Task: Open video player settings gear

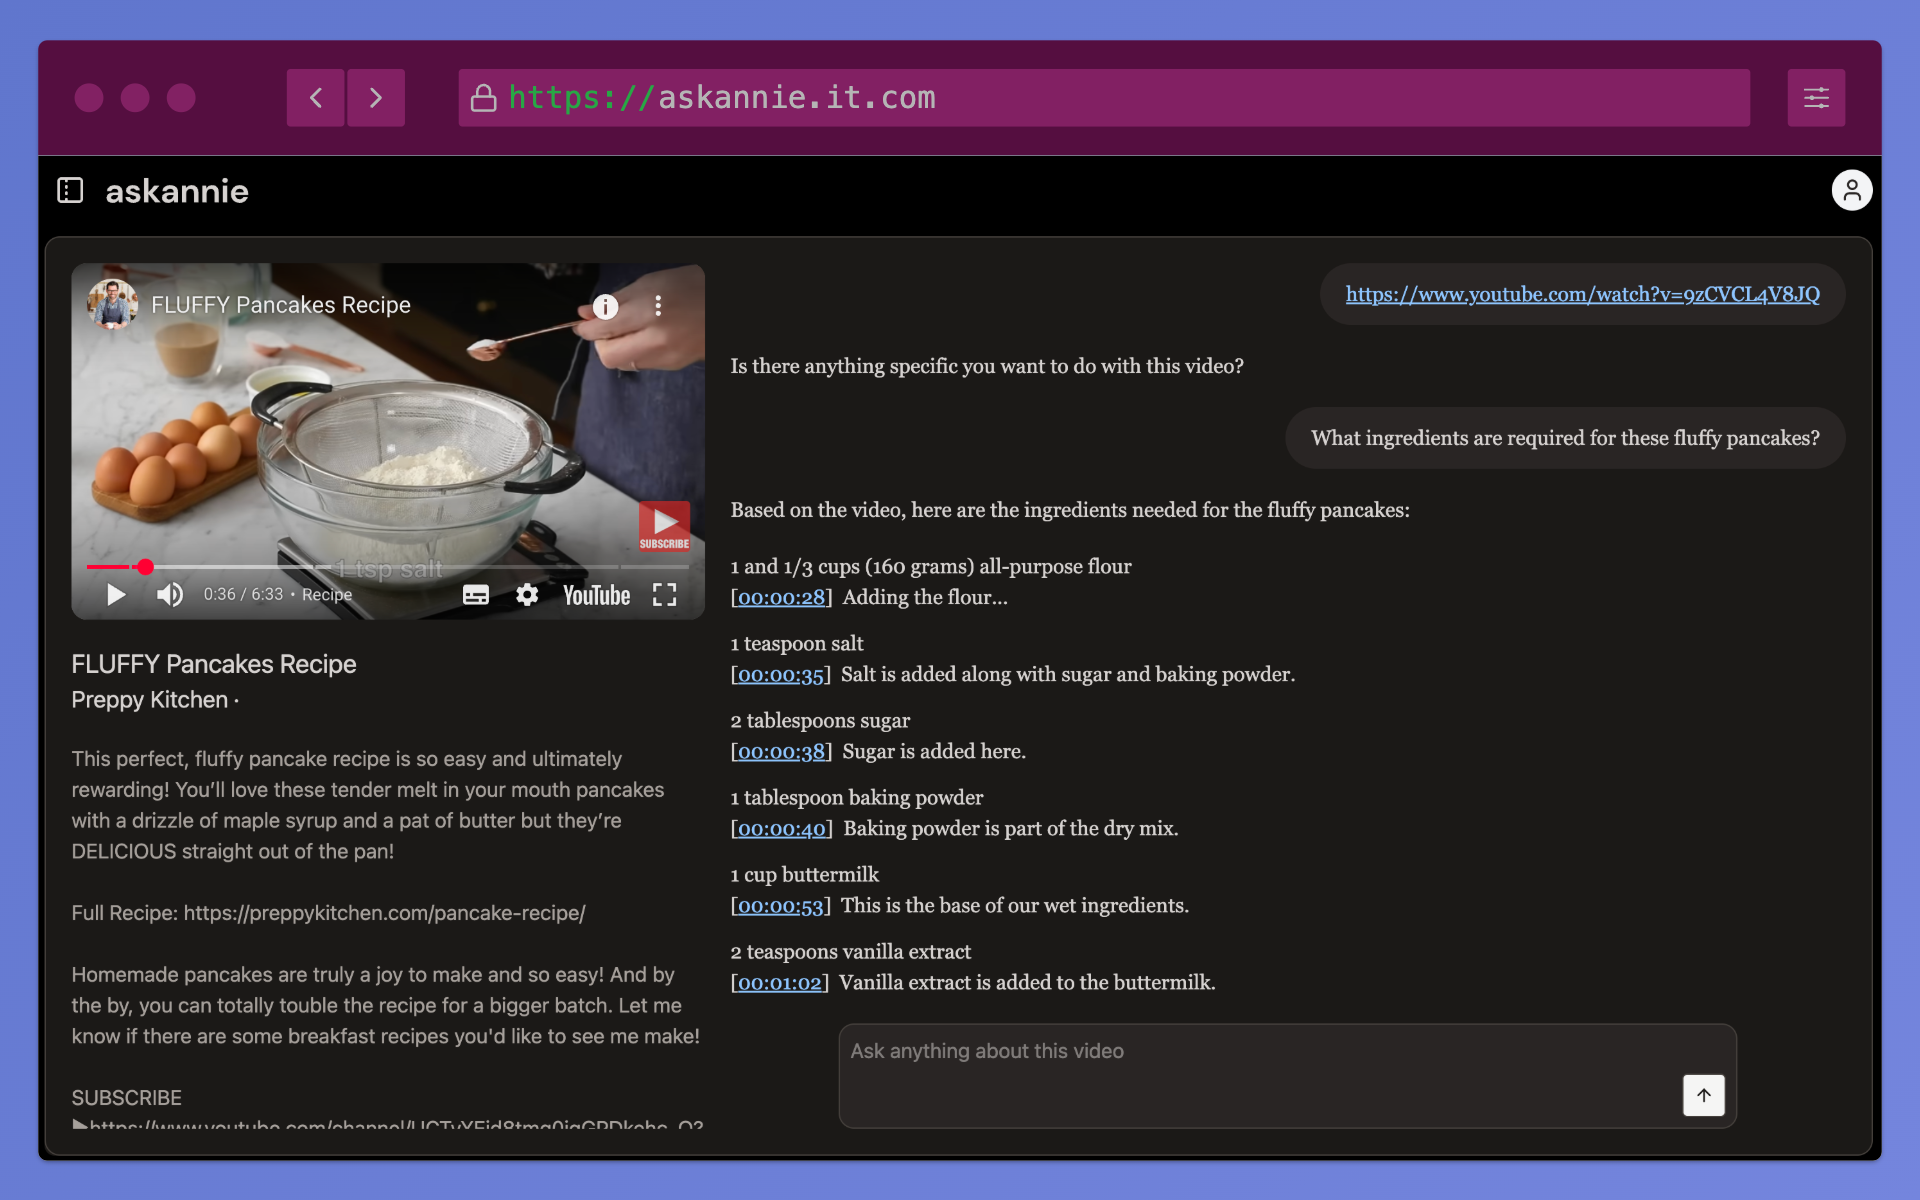Action: tap(527, 595)
